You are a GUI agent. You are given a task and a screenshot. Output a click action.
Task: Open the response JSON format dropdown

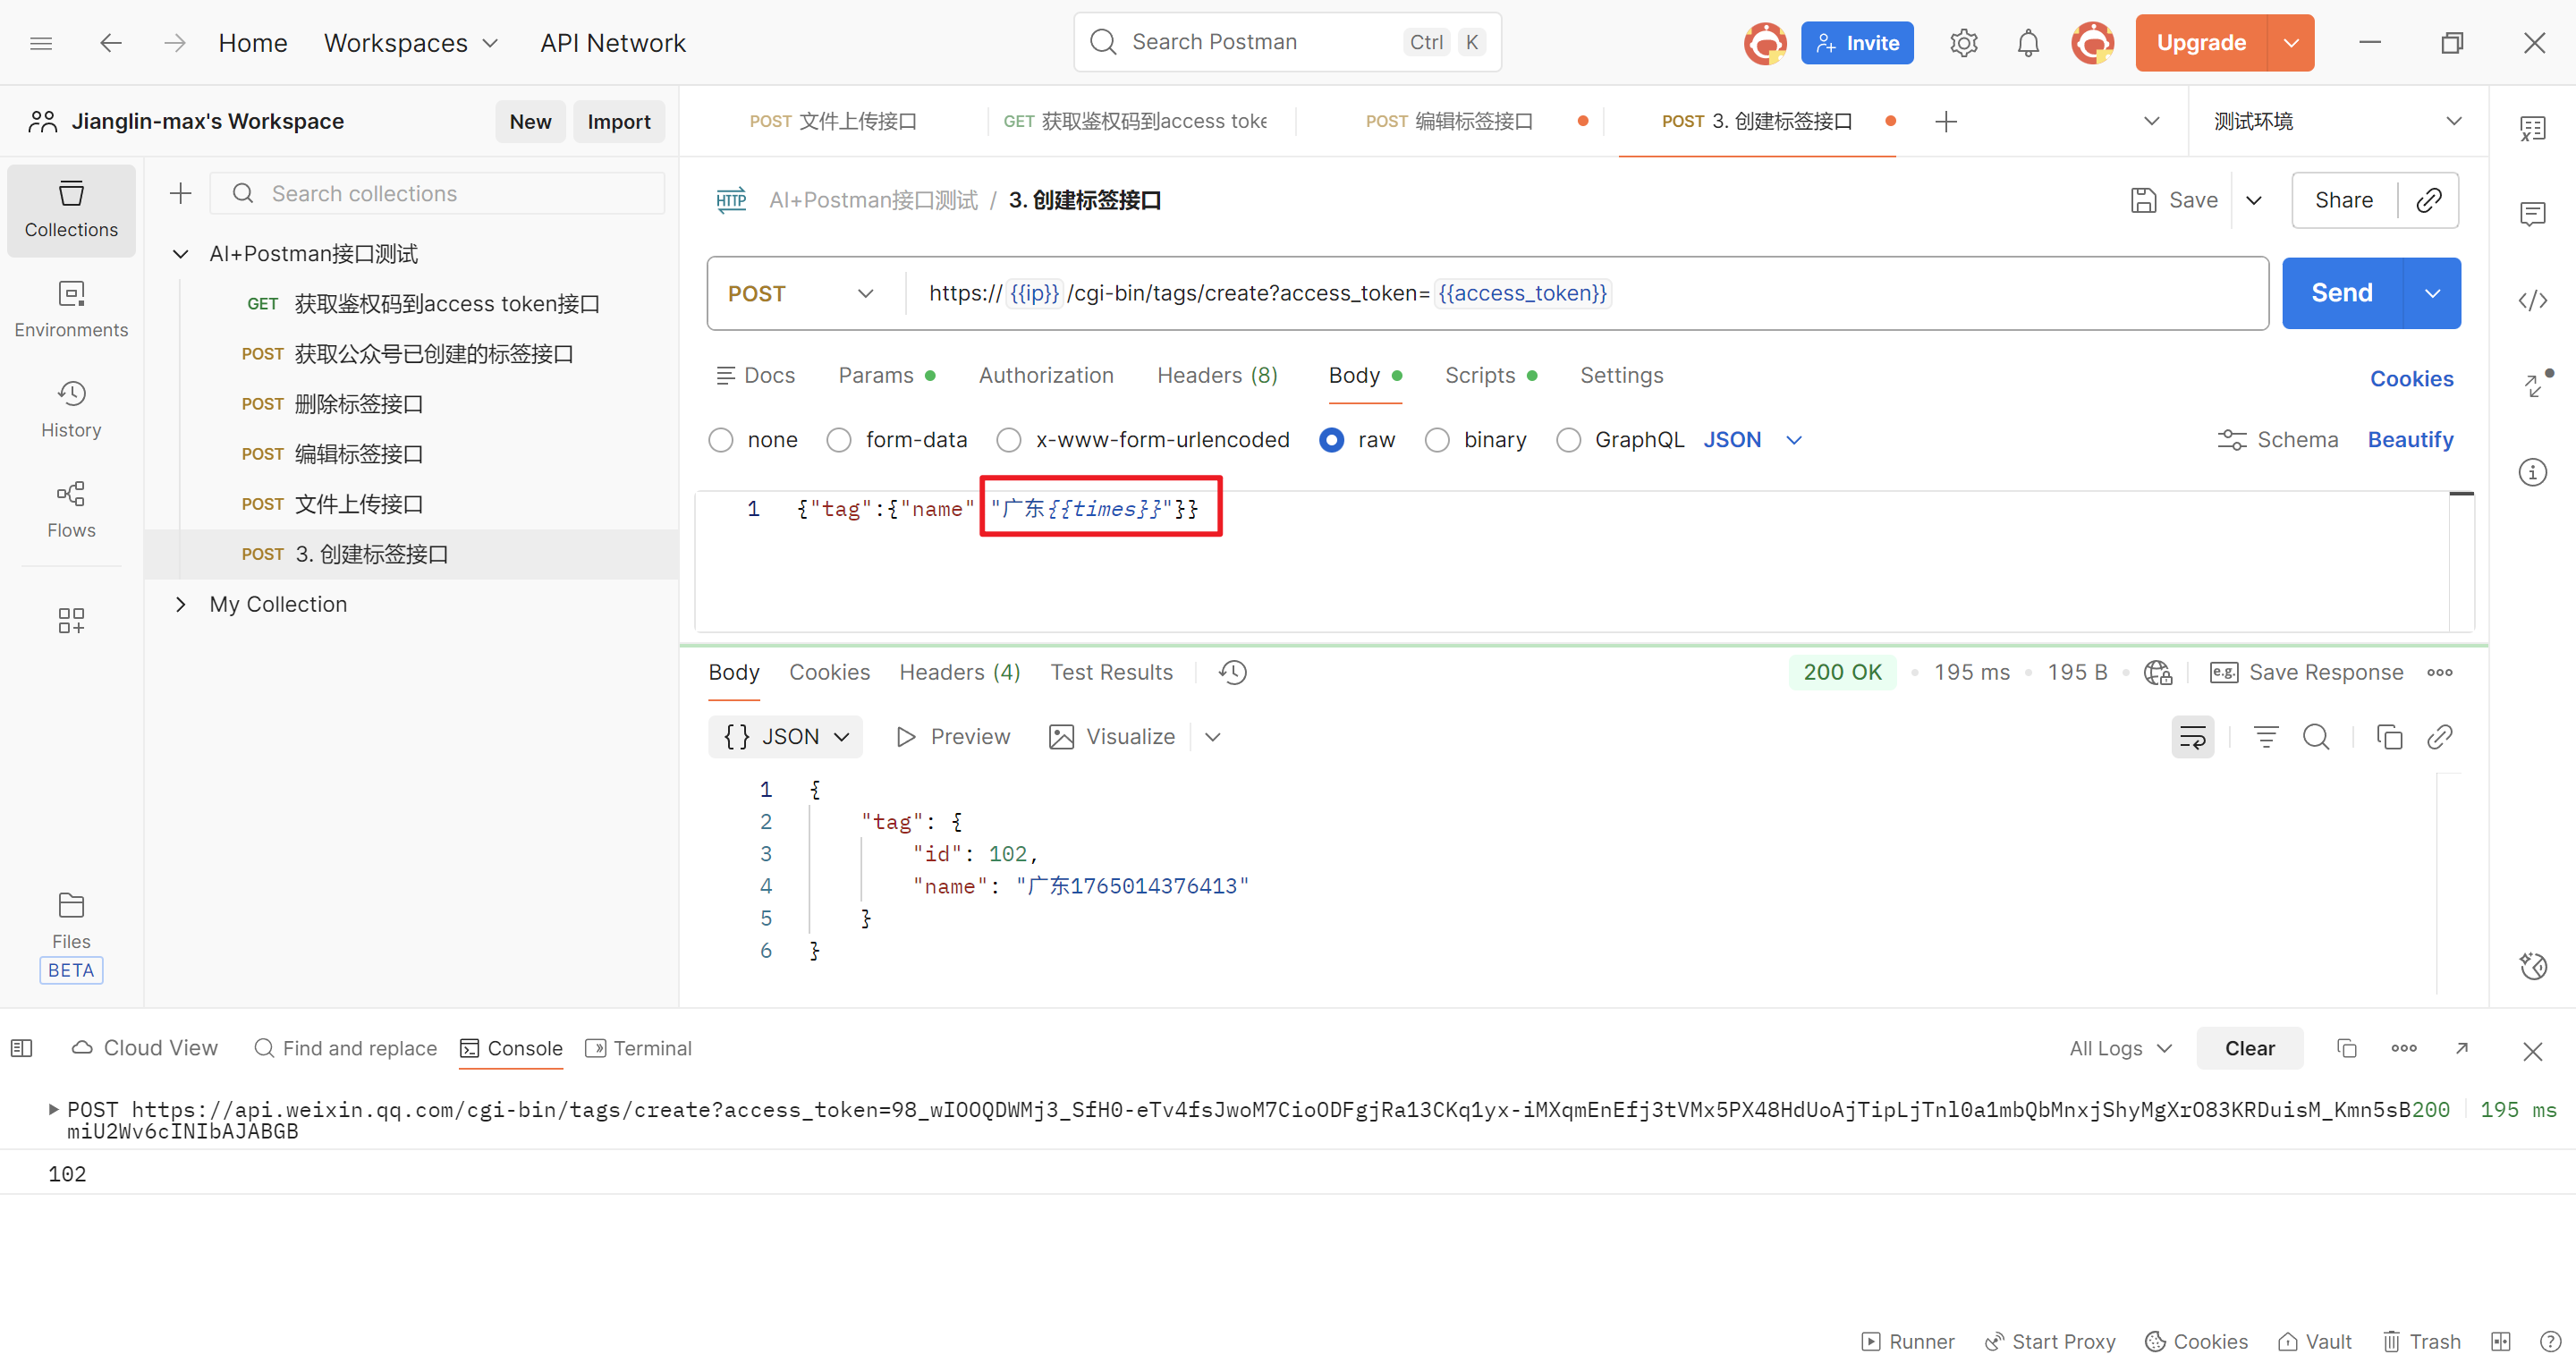785,737
